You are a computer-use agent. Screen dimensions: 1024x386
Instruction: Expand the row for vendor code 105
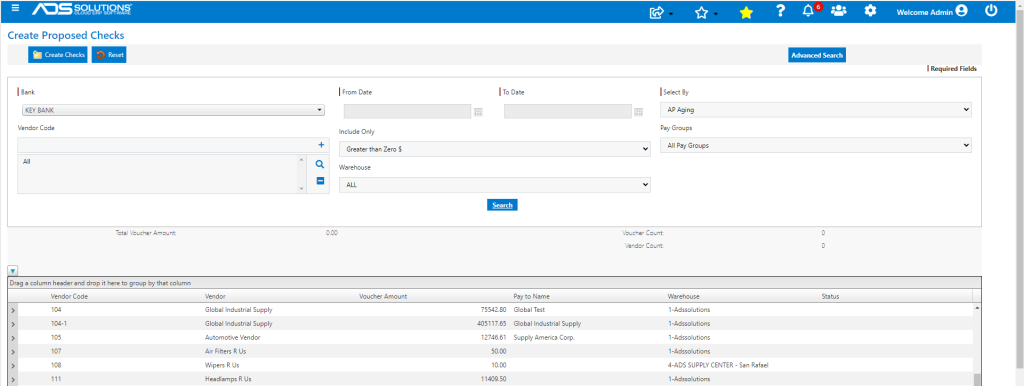(13, 338)
